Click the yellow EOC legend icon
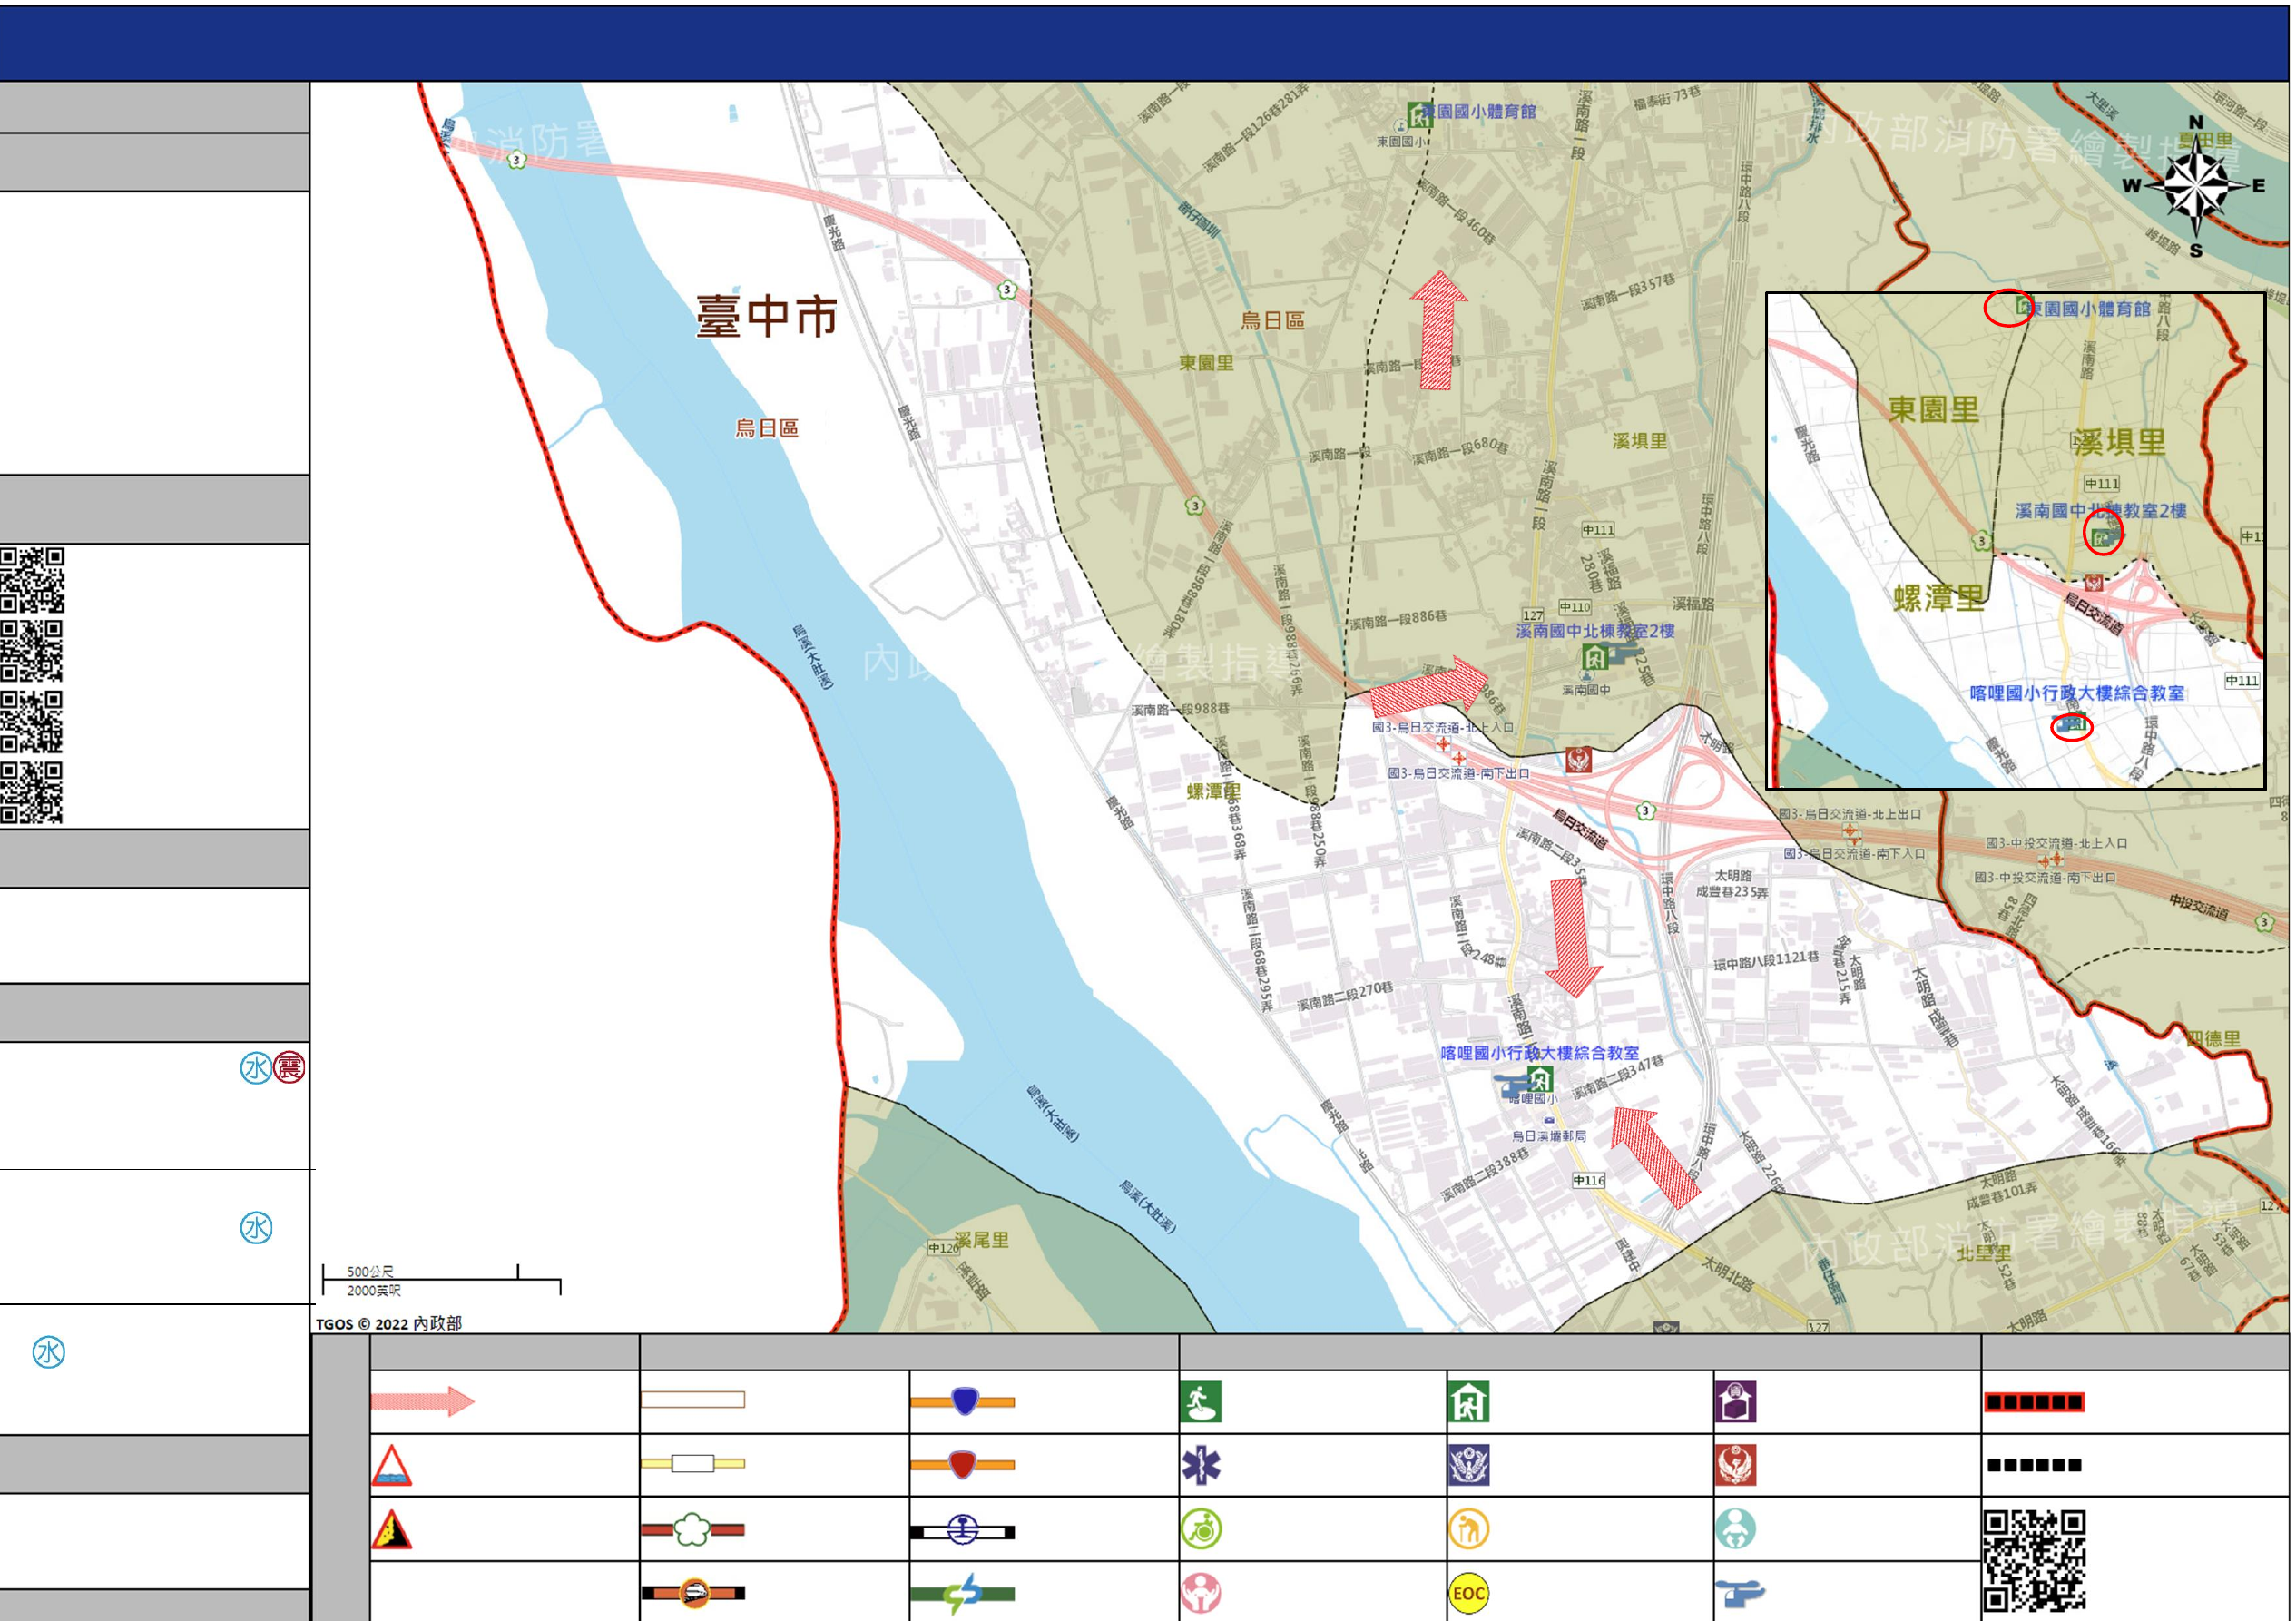 tap(1469, 1593)
